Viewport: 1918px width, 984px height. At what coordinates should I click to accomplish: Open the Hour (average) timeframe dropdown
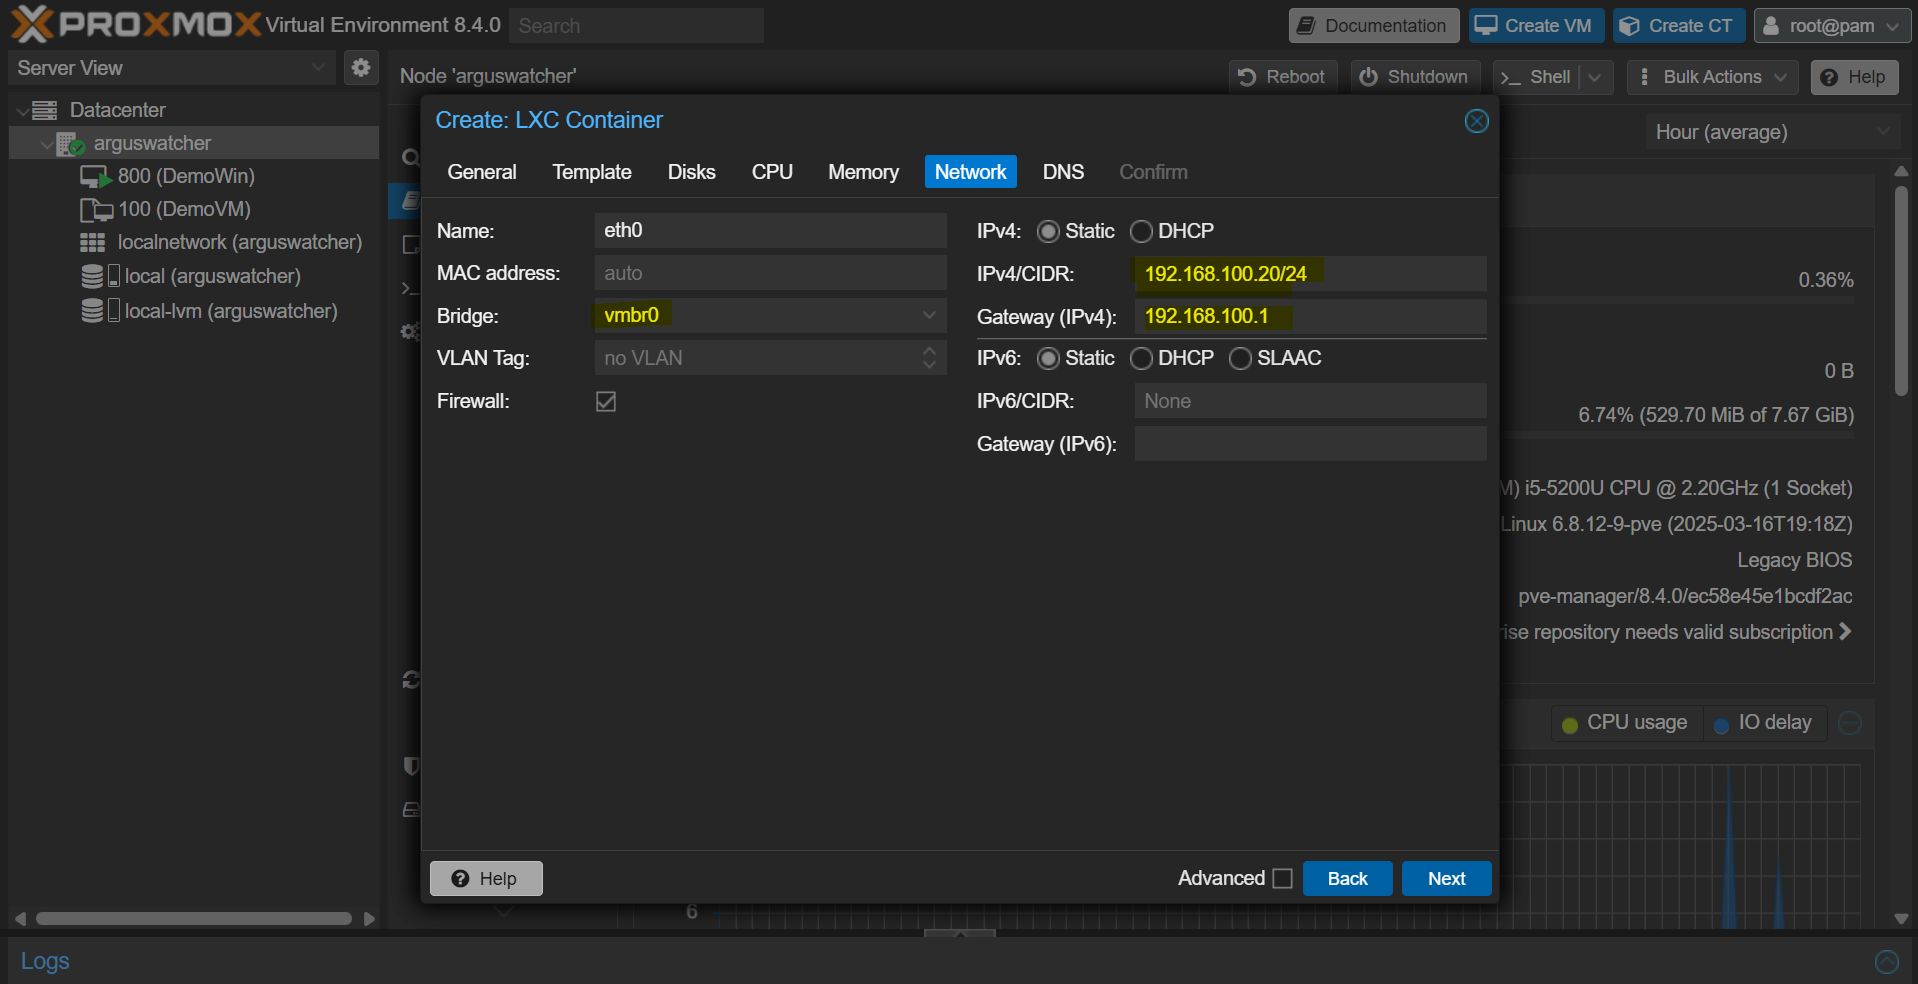tap(1771, 132)
